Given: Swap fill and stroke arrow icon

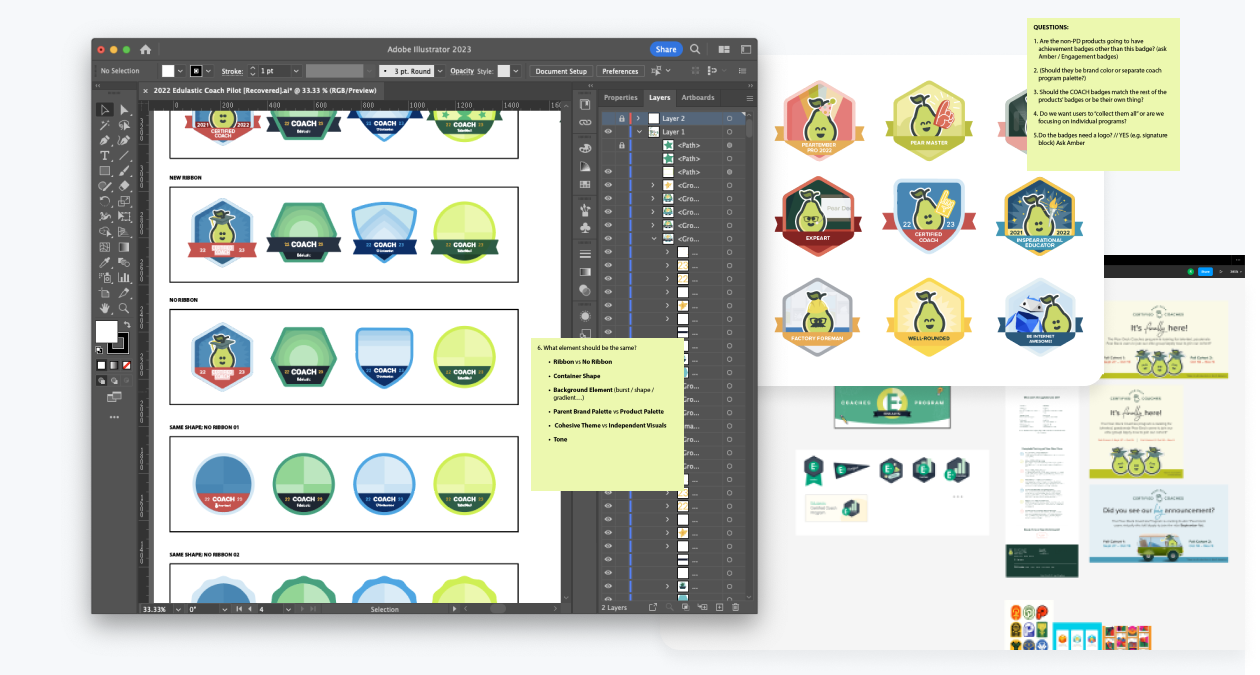Looking at the screenshot, I should (x=127, y=324).
